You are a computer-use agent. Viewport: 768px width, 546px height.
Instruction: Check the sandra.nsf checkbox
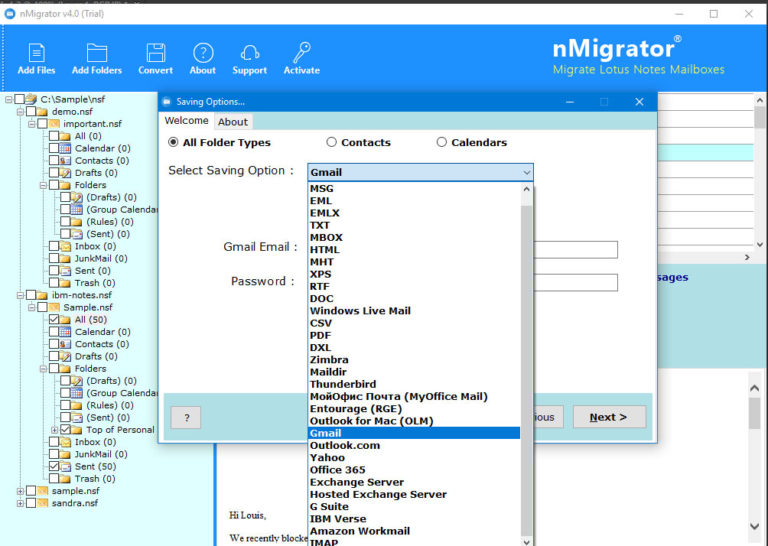(x=31, y=503)
